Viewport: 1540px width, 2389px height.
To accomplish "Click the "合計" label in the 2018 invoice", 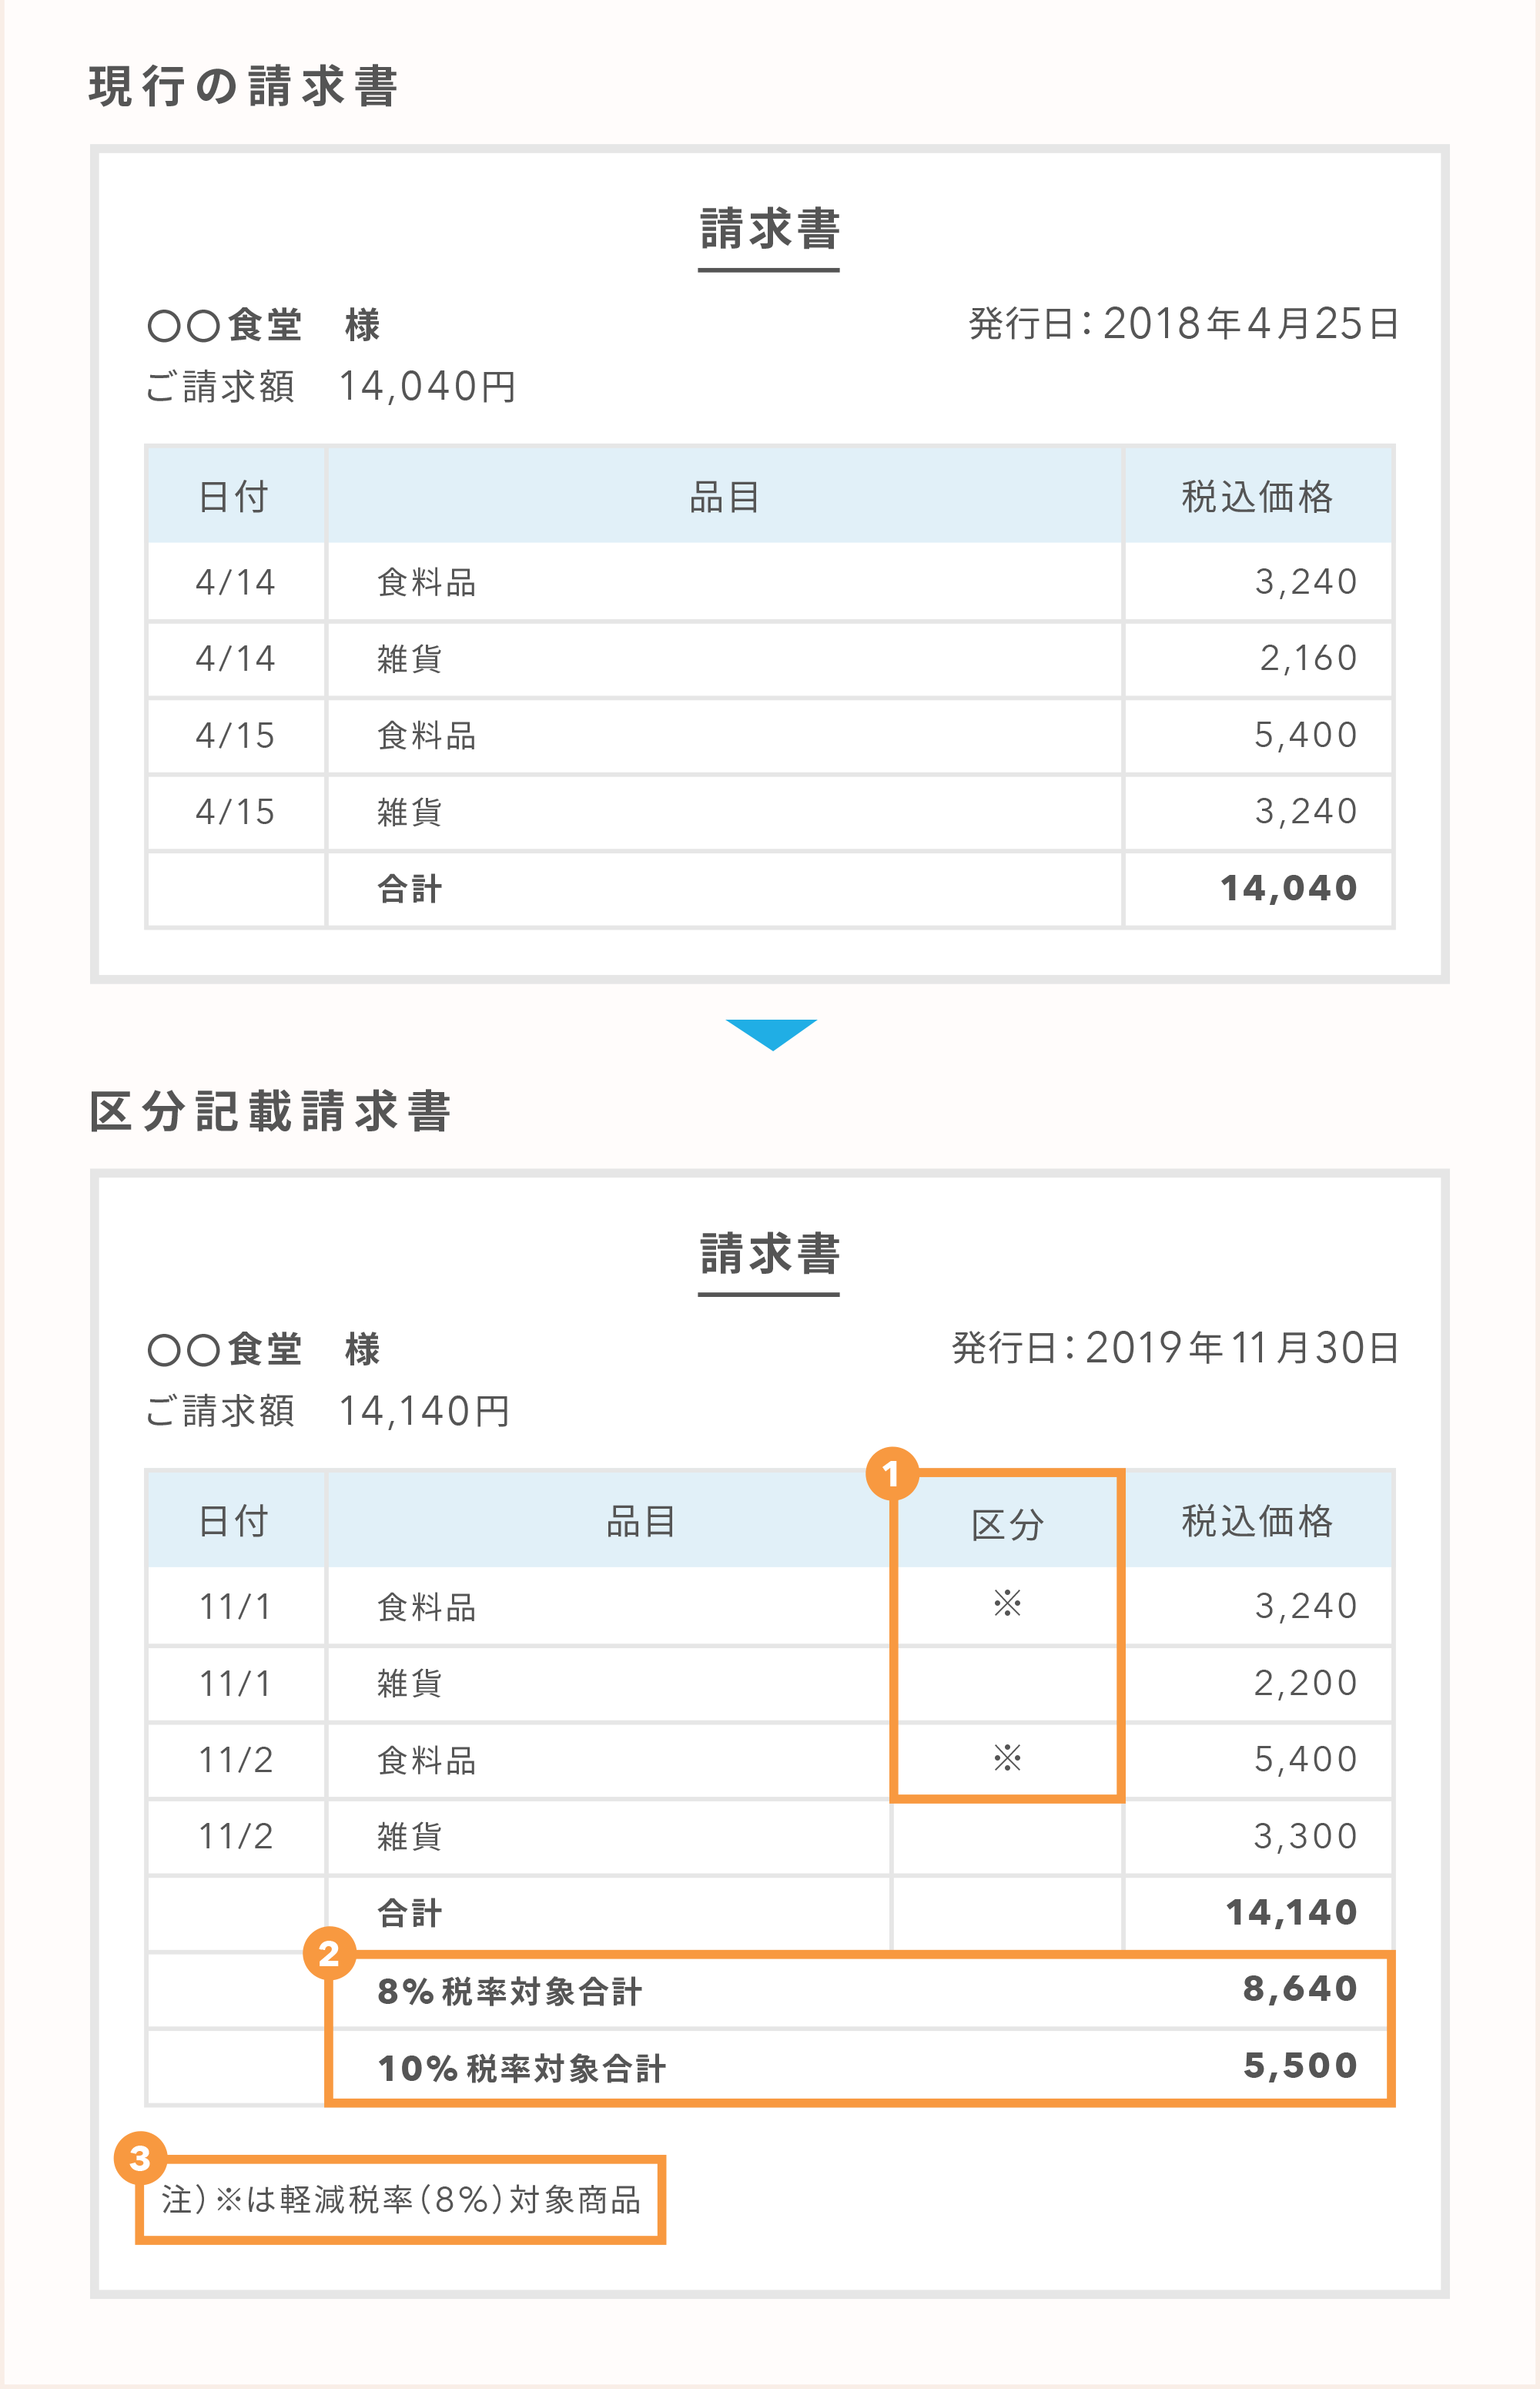I will coord(409,889).
